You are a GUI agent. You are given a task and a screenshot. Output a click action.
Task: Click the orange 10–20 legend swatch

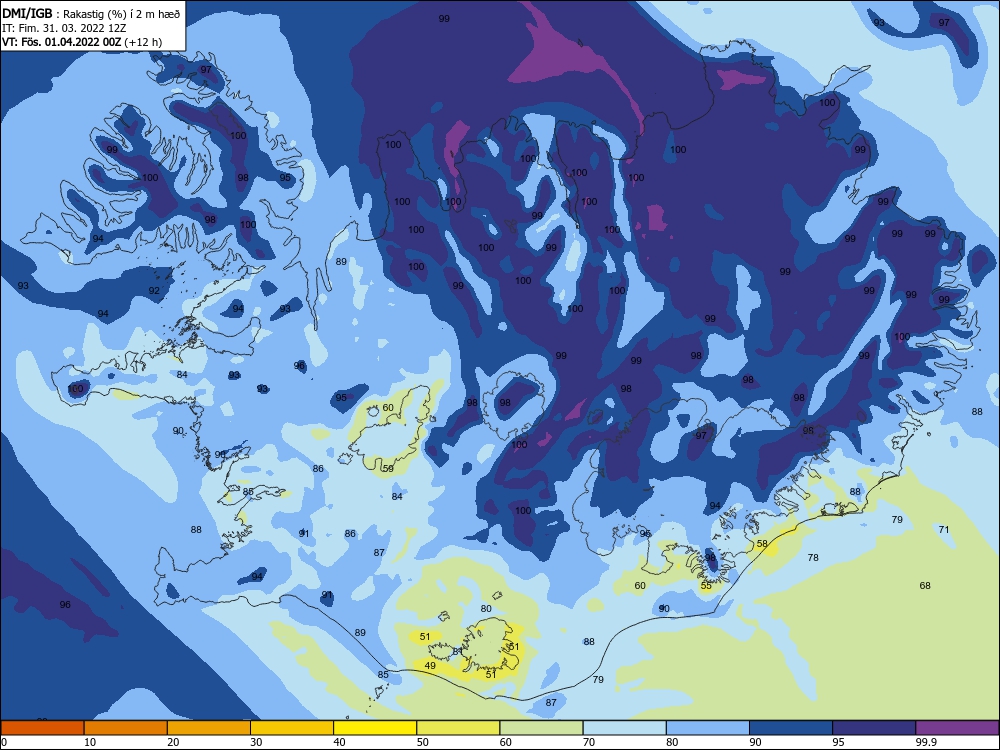click(x=126, y=728)
